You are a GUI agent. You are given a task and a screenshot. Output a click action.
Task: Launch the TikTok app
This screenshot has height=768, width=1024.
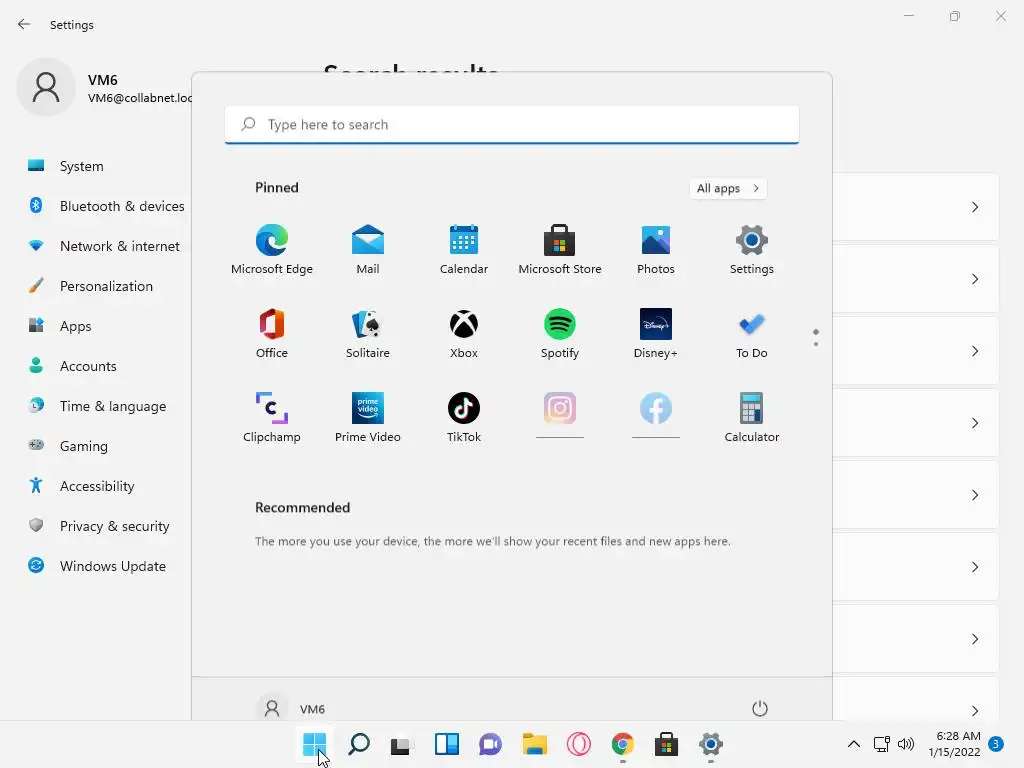[x=464, y=418]
